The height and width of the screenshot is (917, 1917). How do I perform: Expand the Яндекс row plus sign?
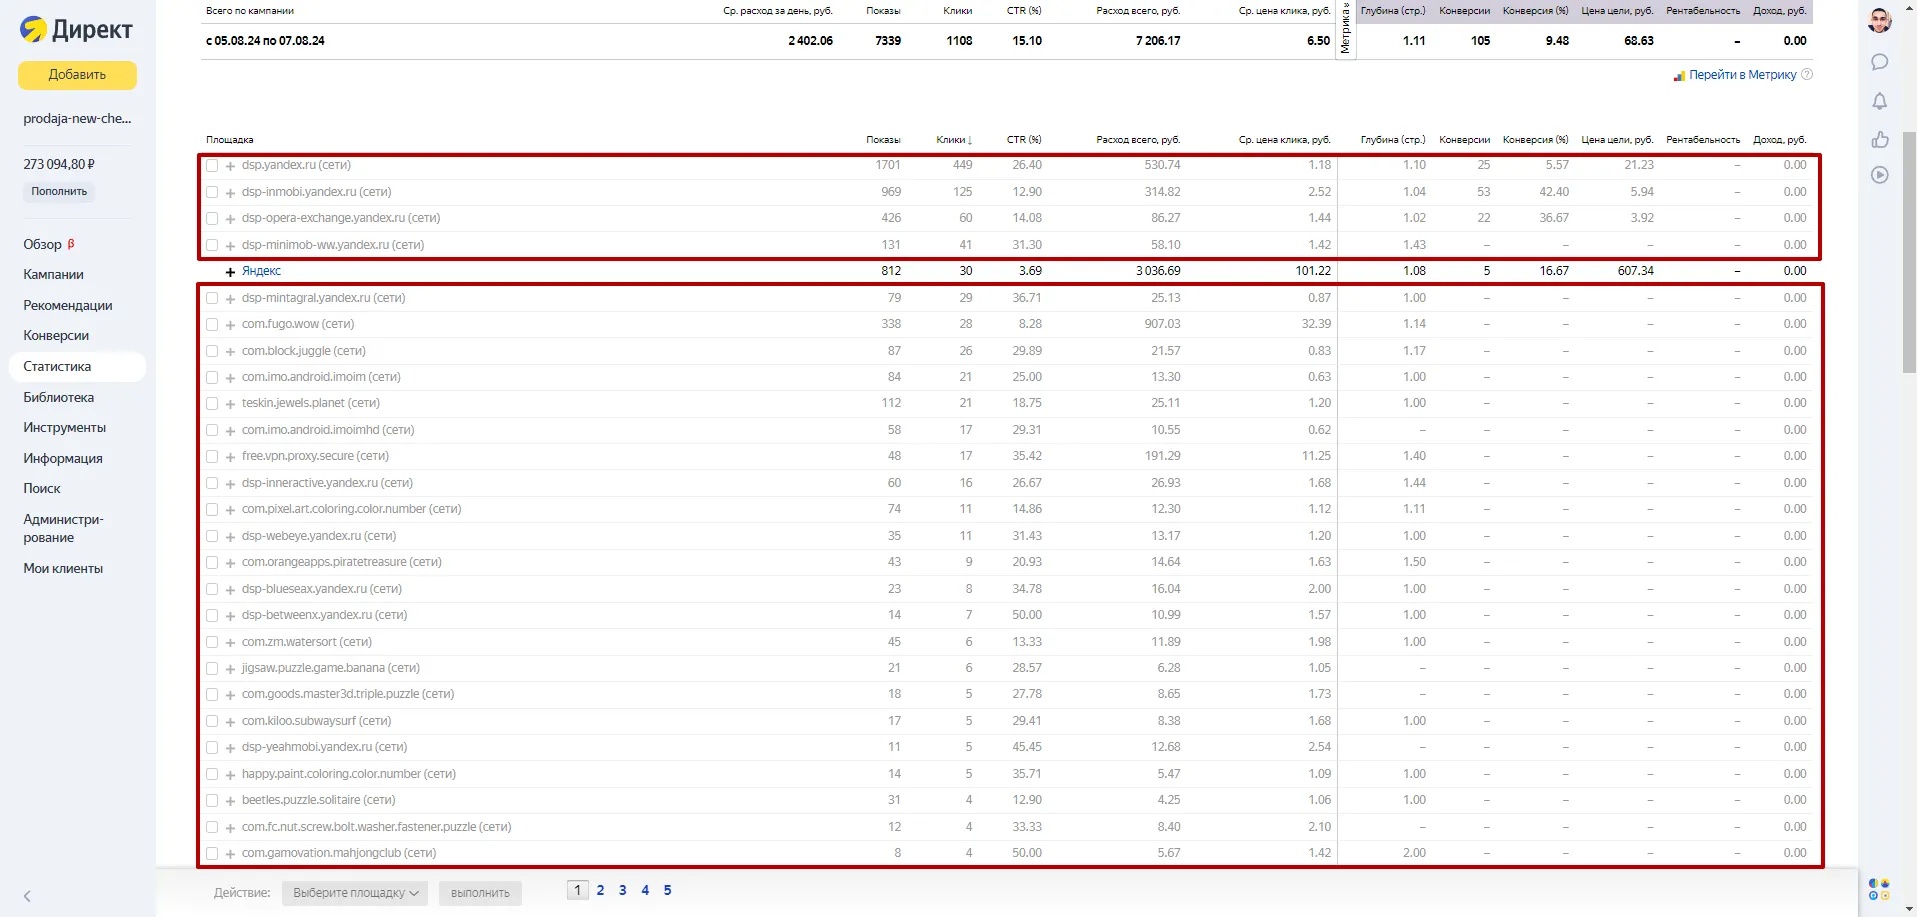pos(230,272)
